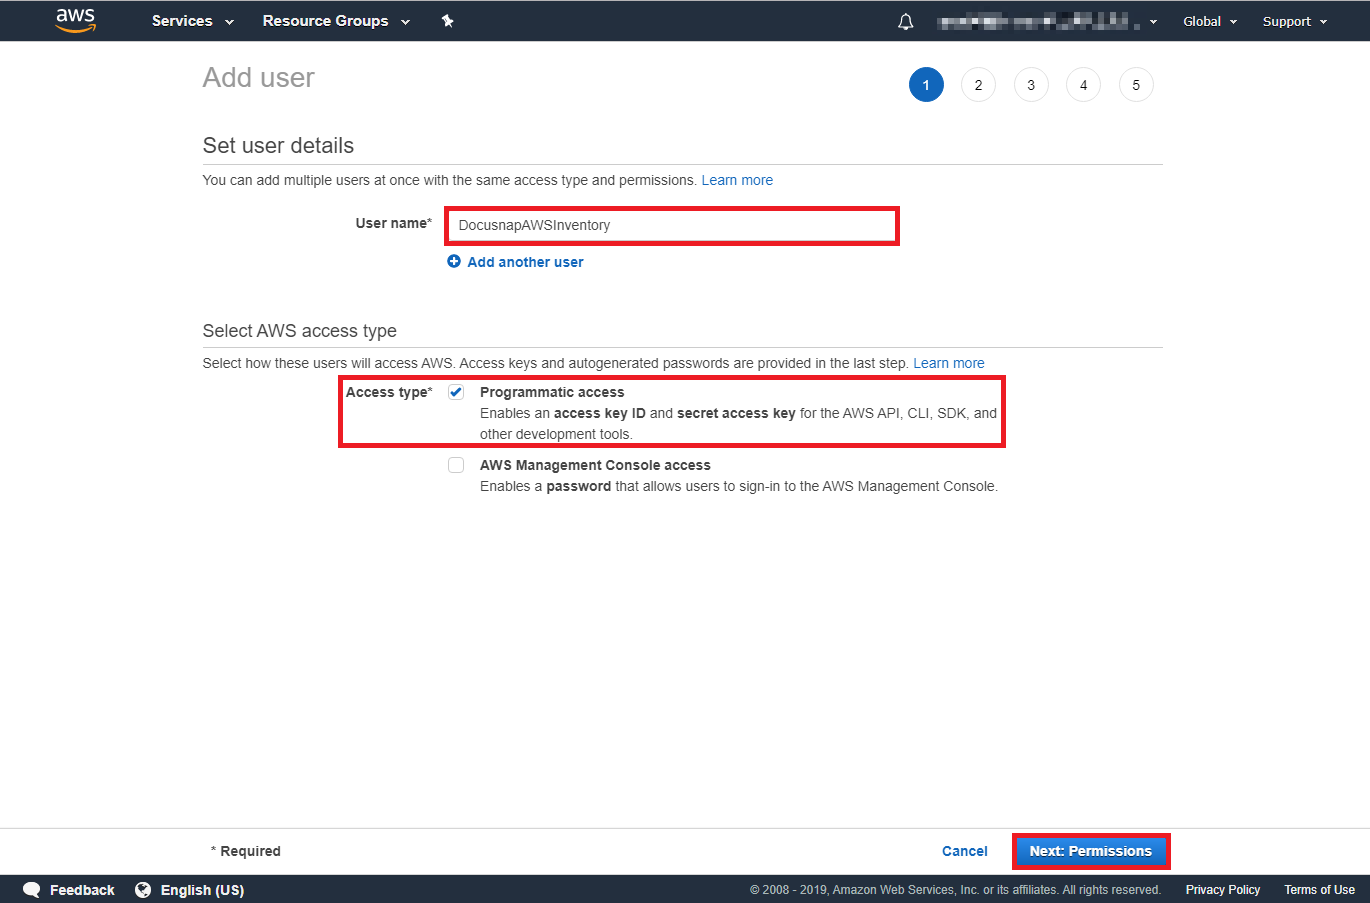The height and width of the screenshot is (903, 1370).
Task: Click the Cancel link
Action: [965, 851]
